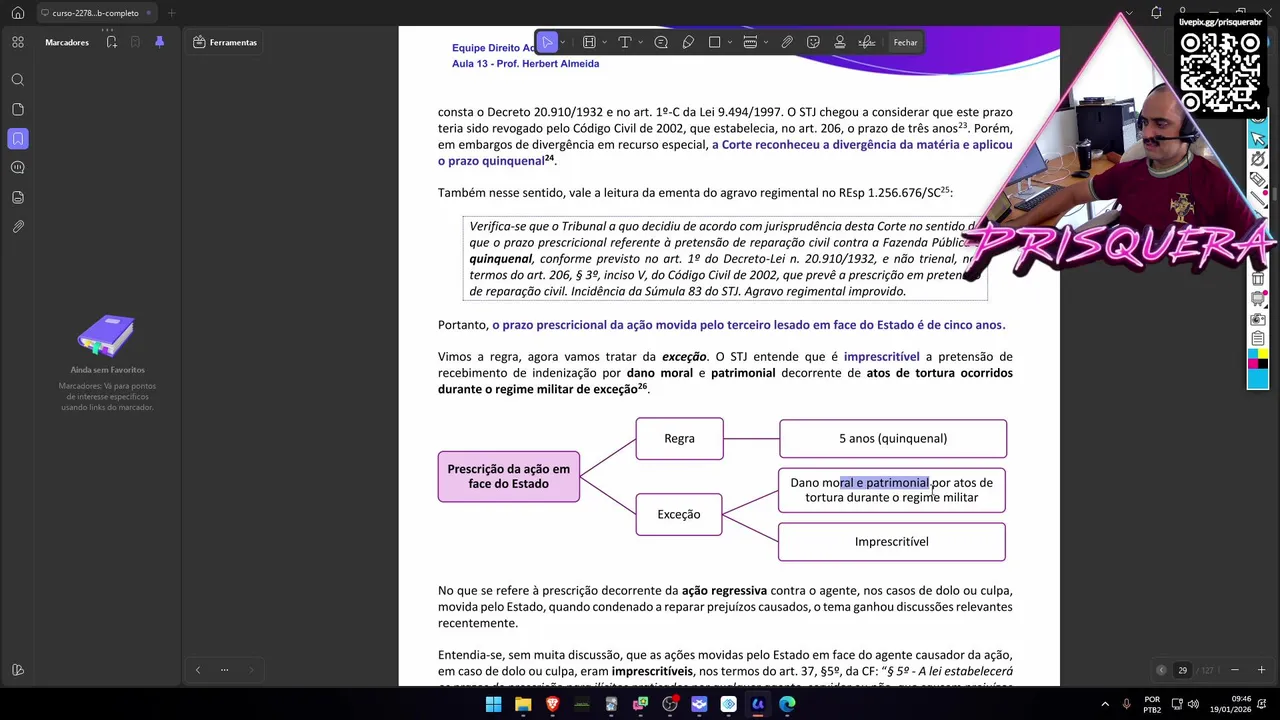Open the more options ellipsis
This screenshot has height=720, width=1280.
pos(224,670)
